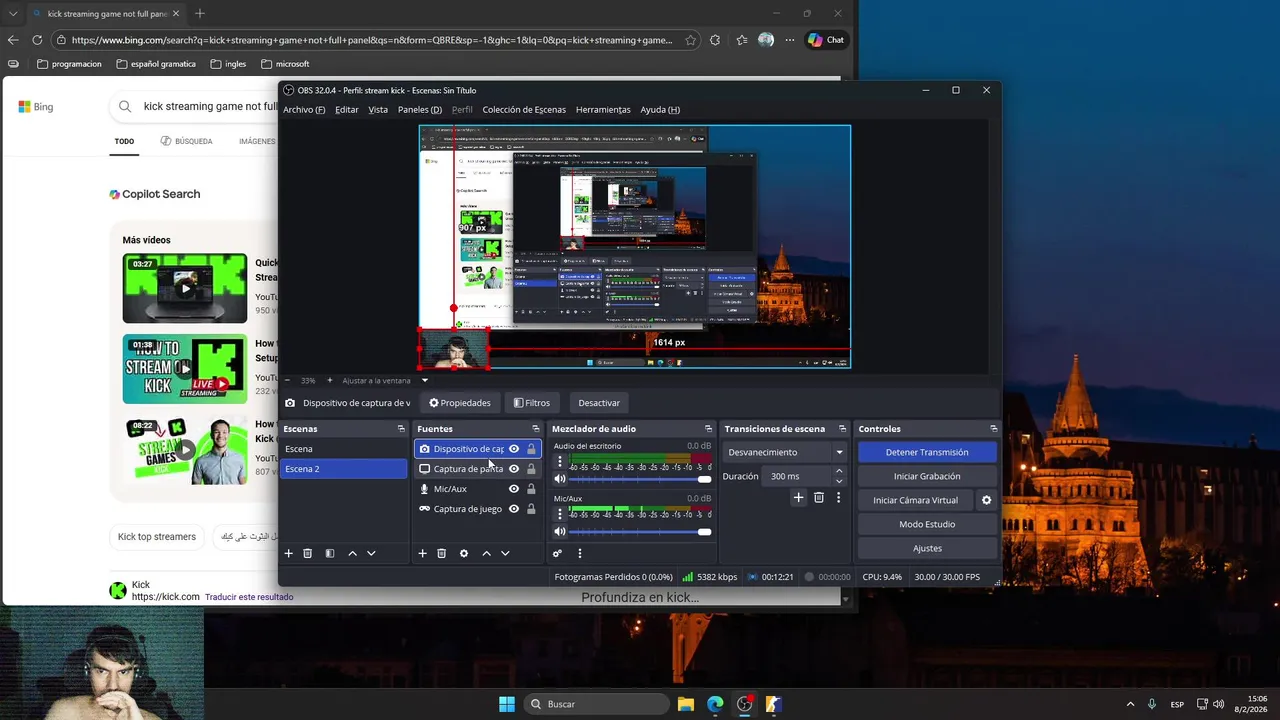Open virtual camera settings gear
This screenshot has width=1280, height=720.
click(986, 500)
